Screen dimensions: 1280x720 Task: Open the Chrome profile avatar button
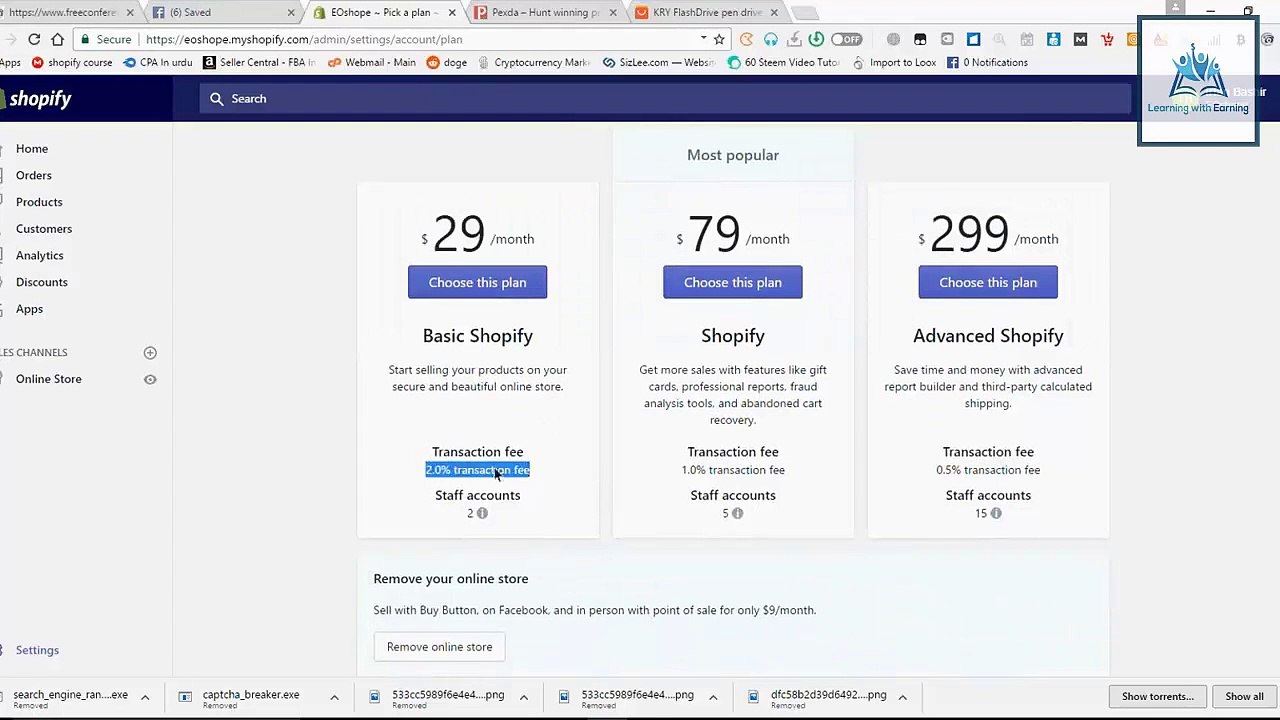1175,8
